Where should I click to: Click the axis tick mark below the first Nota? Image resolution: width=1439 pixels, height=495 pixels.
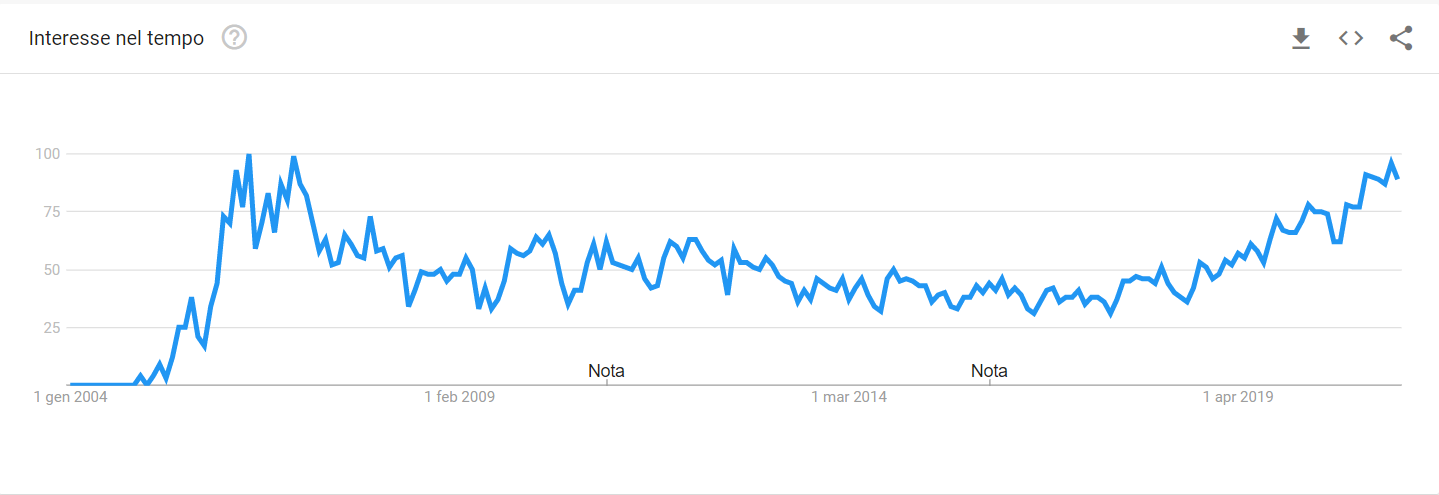(606, 388)
